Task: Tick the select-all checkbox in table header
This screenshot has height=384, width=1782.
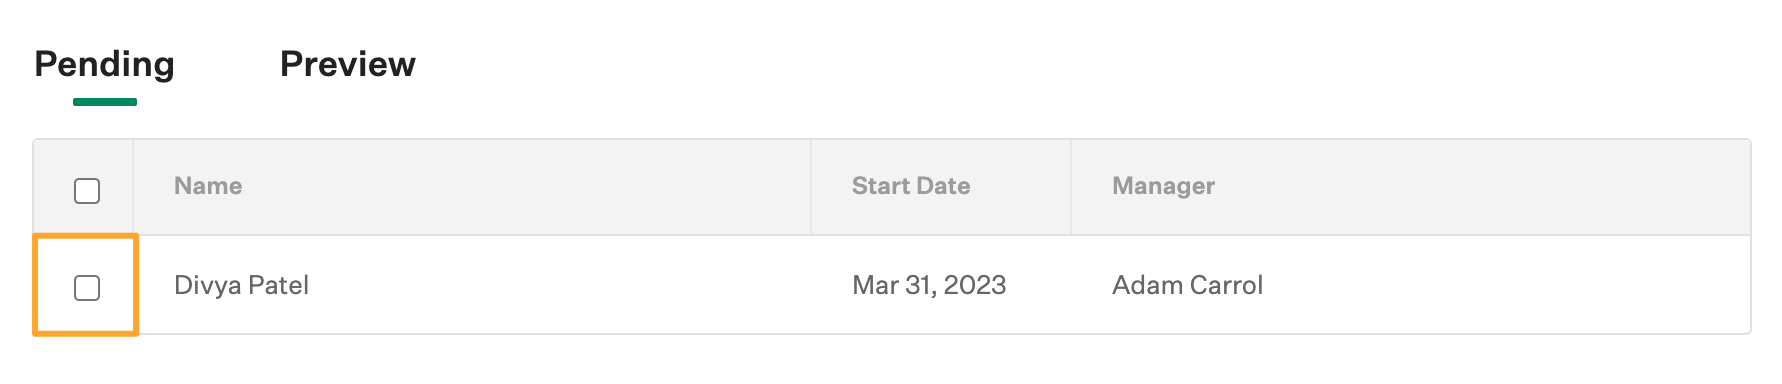Action: coord(87,191)
